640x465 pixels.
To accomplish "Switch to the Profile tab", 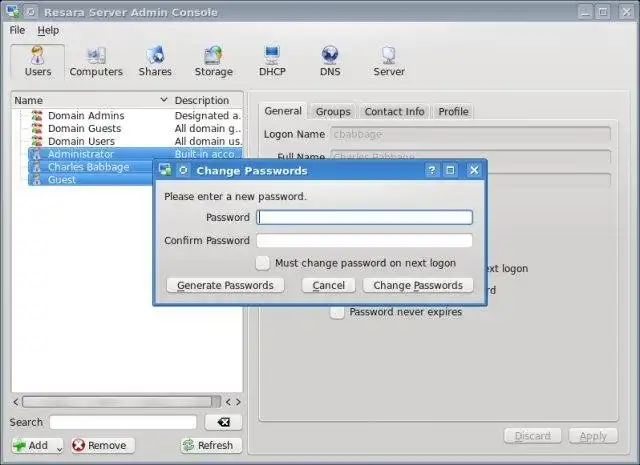I will pos(453,111).
